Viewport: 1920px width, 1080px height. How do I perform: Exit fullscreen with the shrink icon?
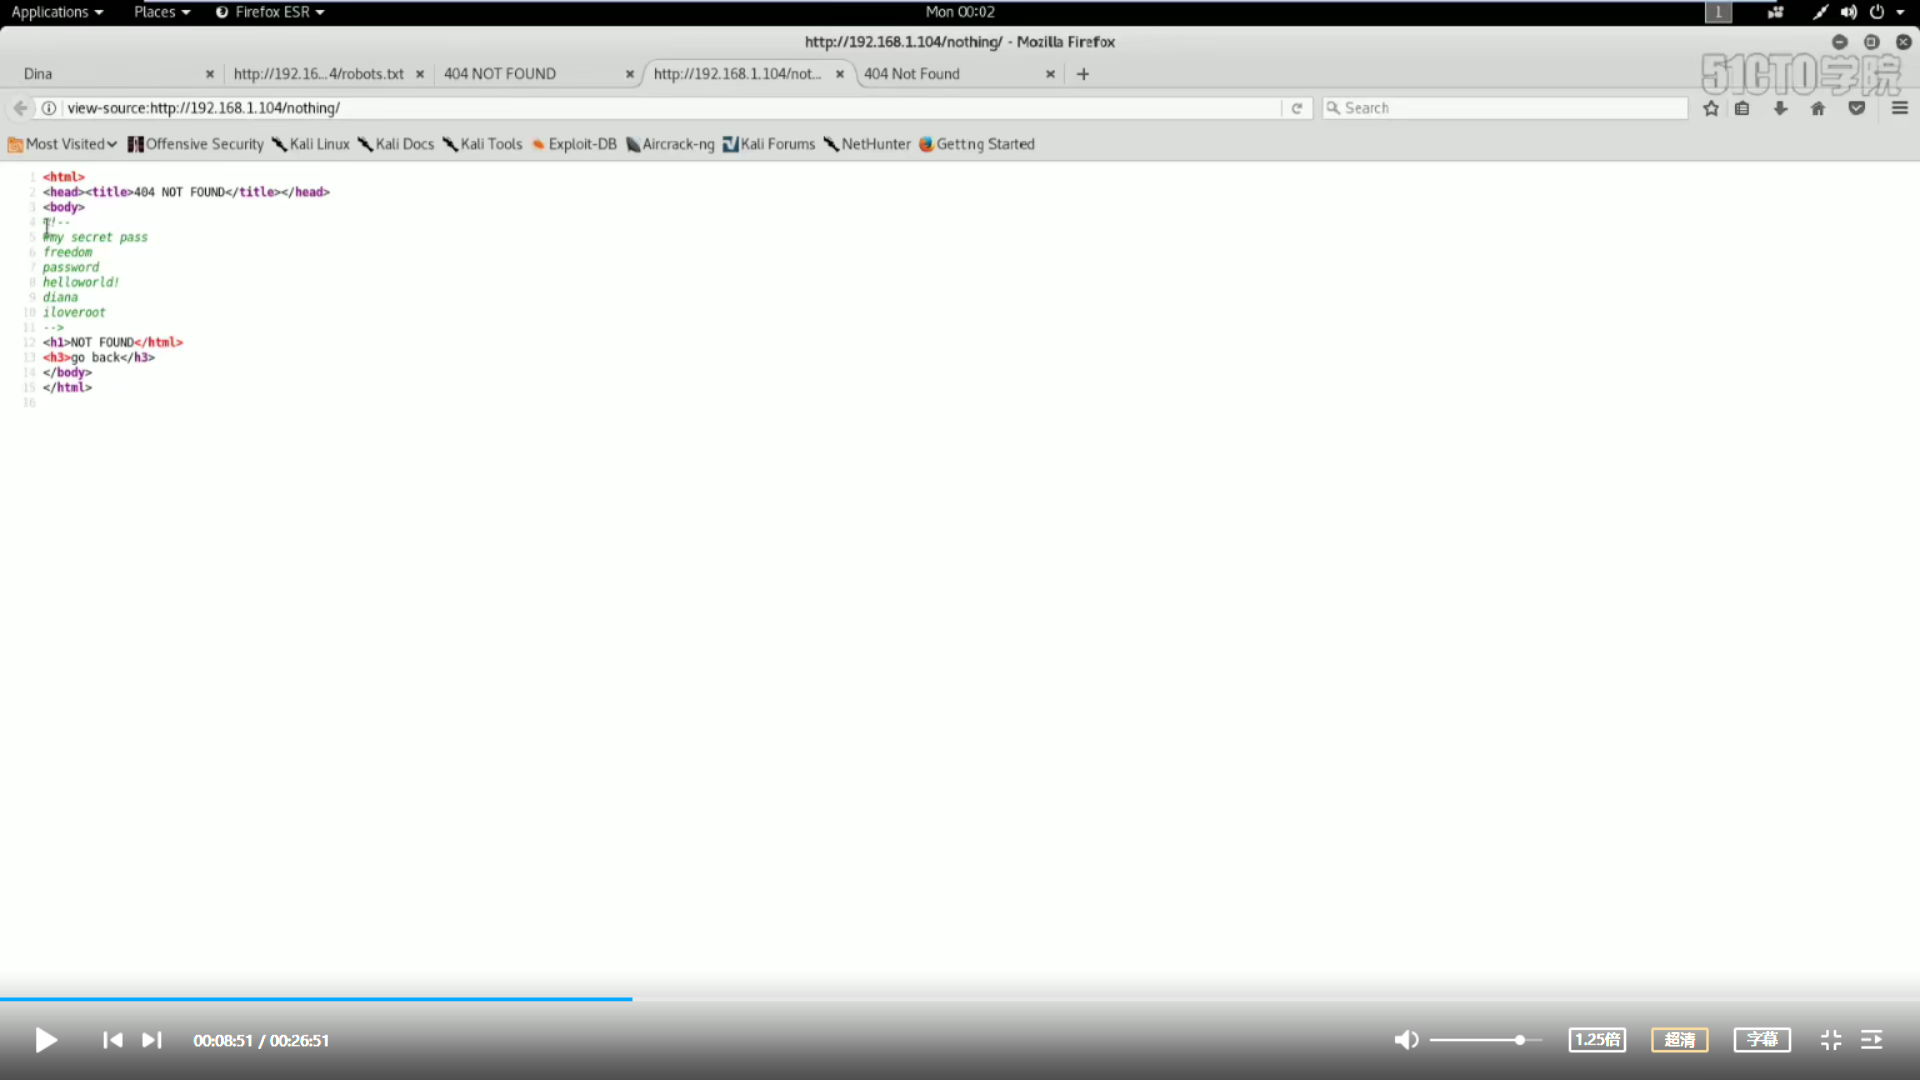click(x=1831, y=1040)
